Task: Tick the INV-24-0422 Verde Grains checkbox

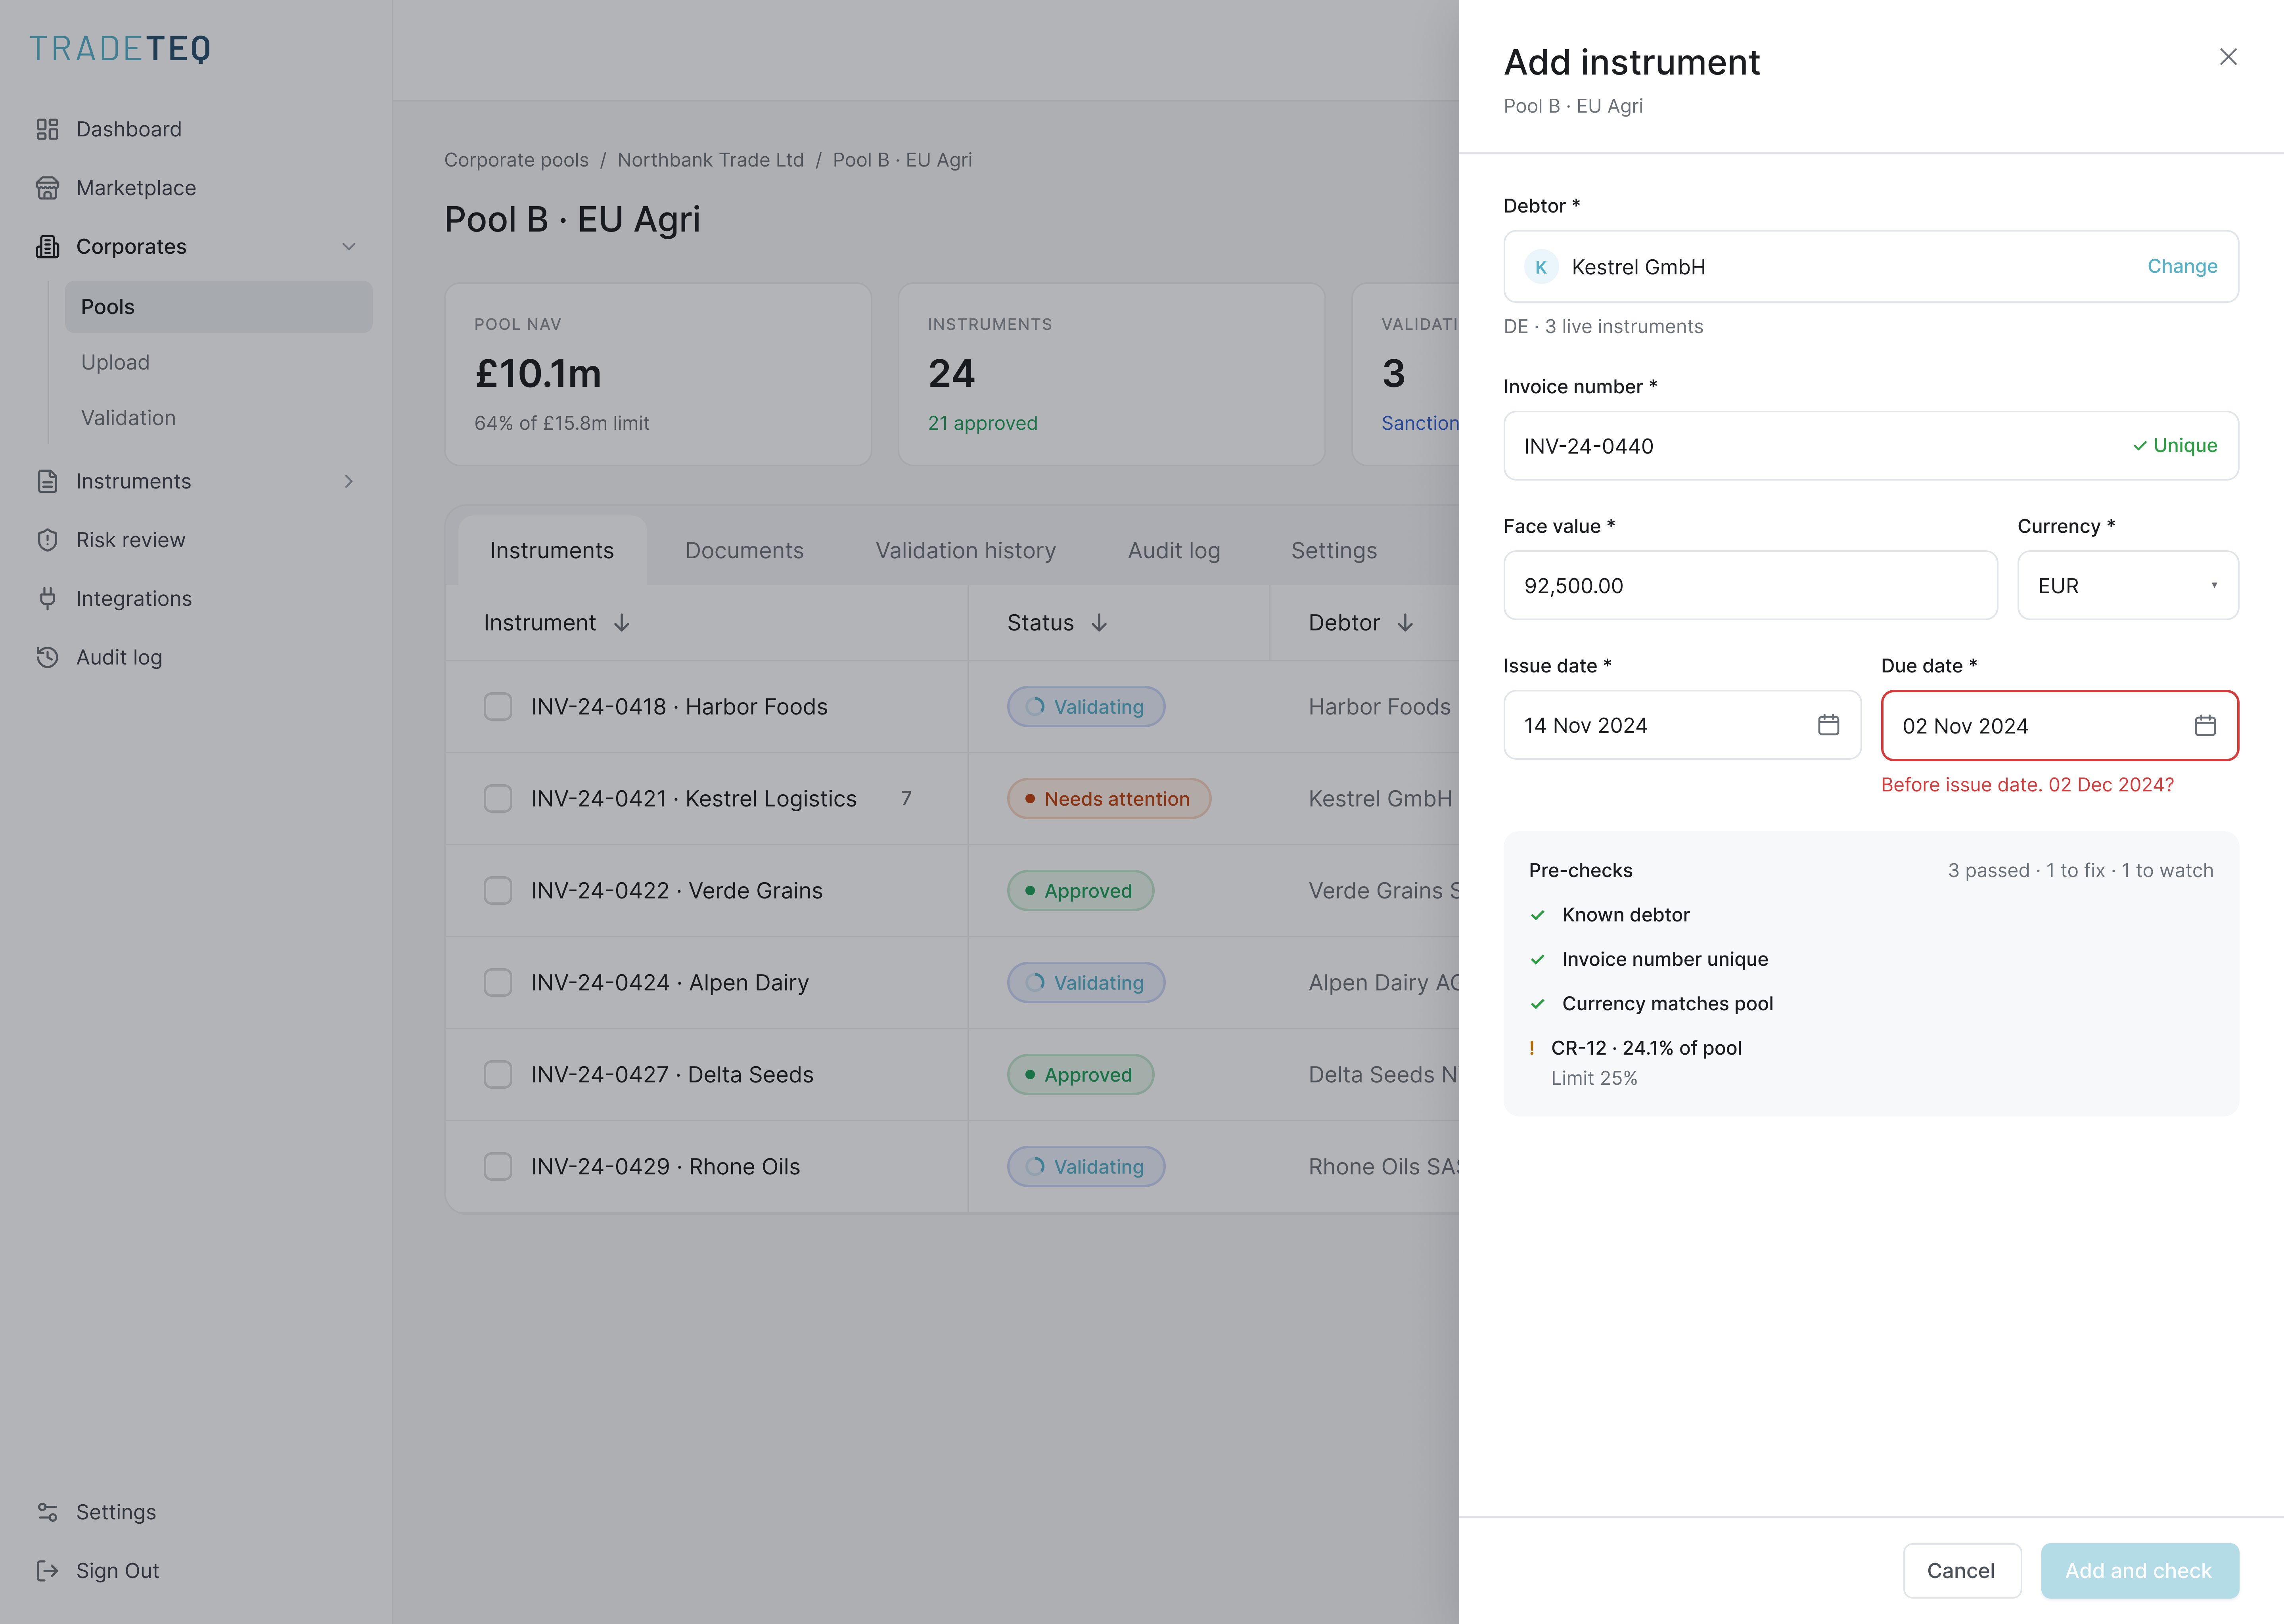Action: pyautogui.click(x=498, y=891)
